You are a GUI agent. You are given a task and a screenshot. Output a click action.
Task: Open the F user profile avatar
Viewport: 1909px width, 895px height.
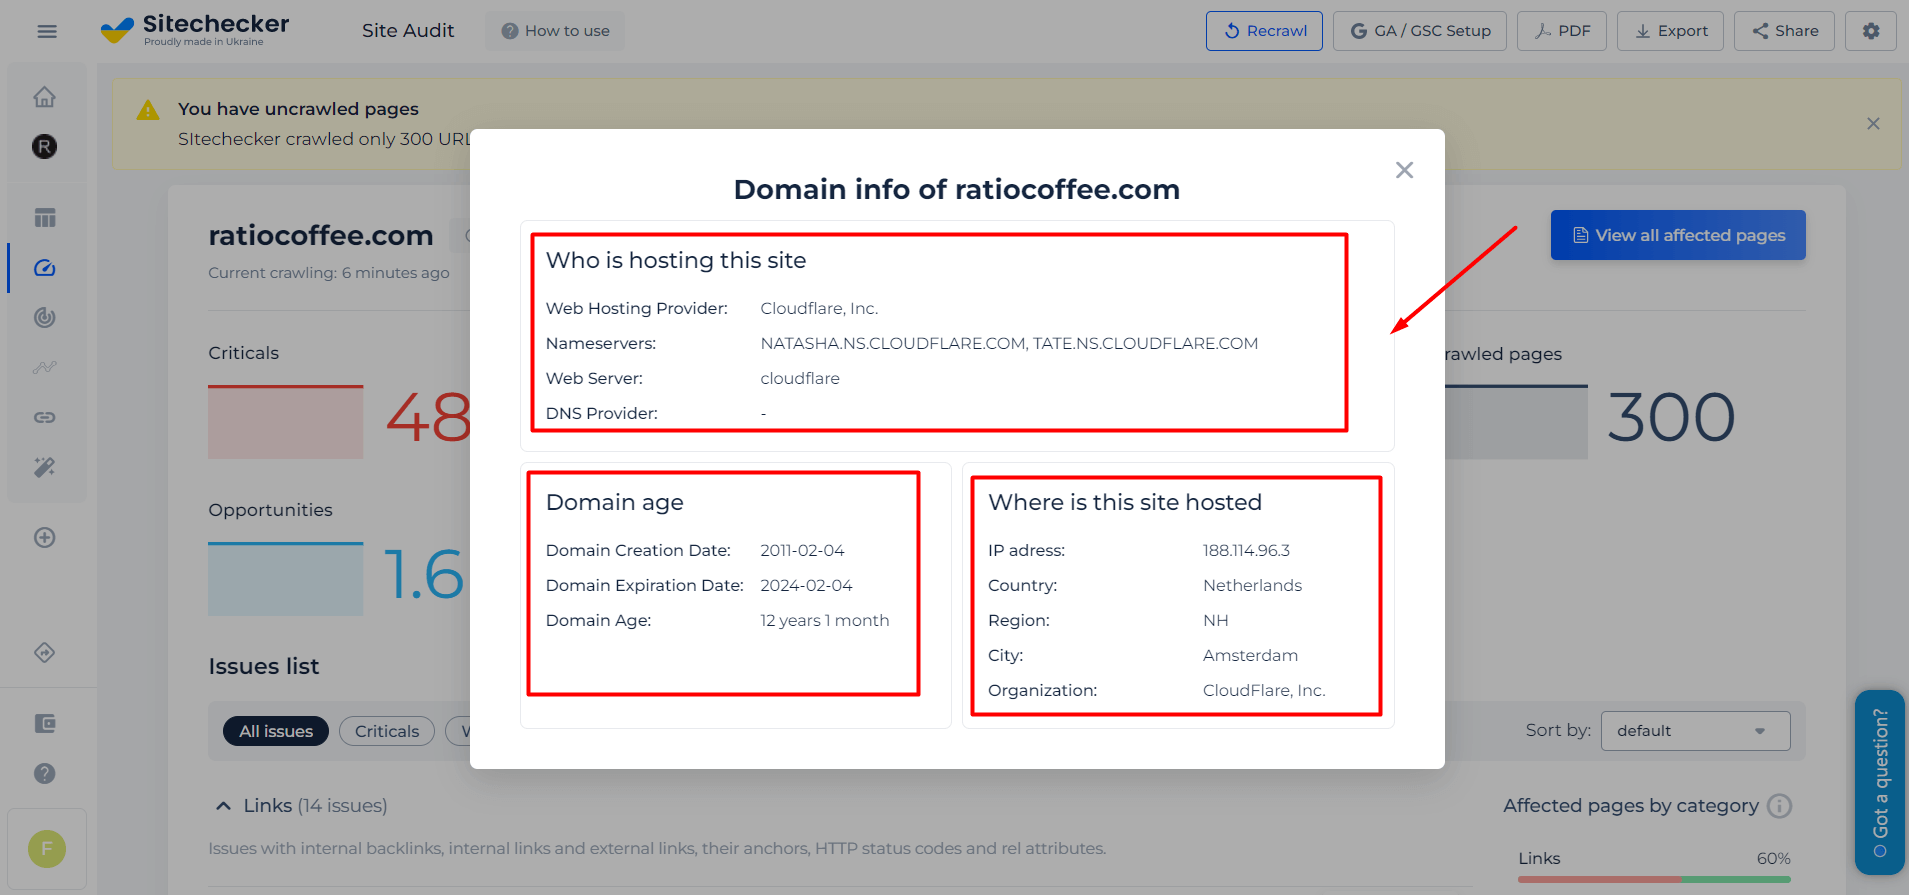tap(47, 849)
